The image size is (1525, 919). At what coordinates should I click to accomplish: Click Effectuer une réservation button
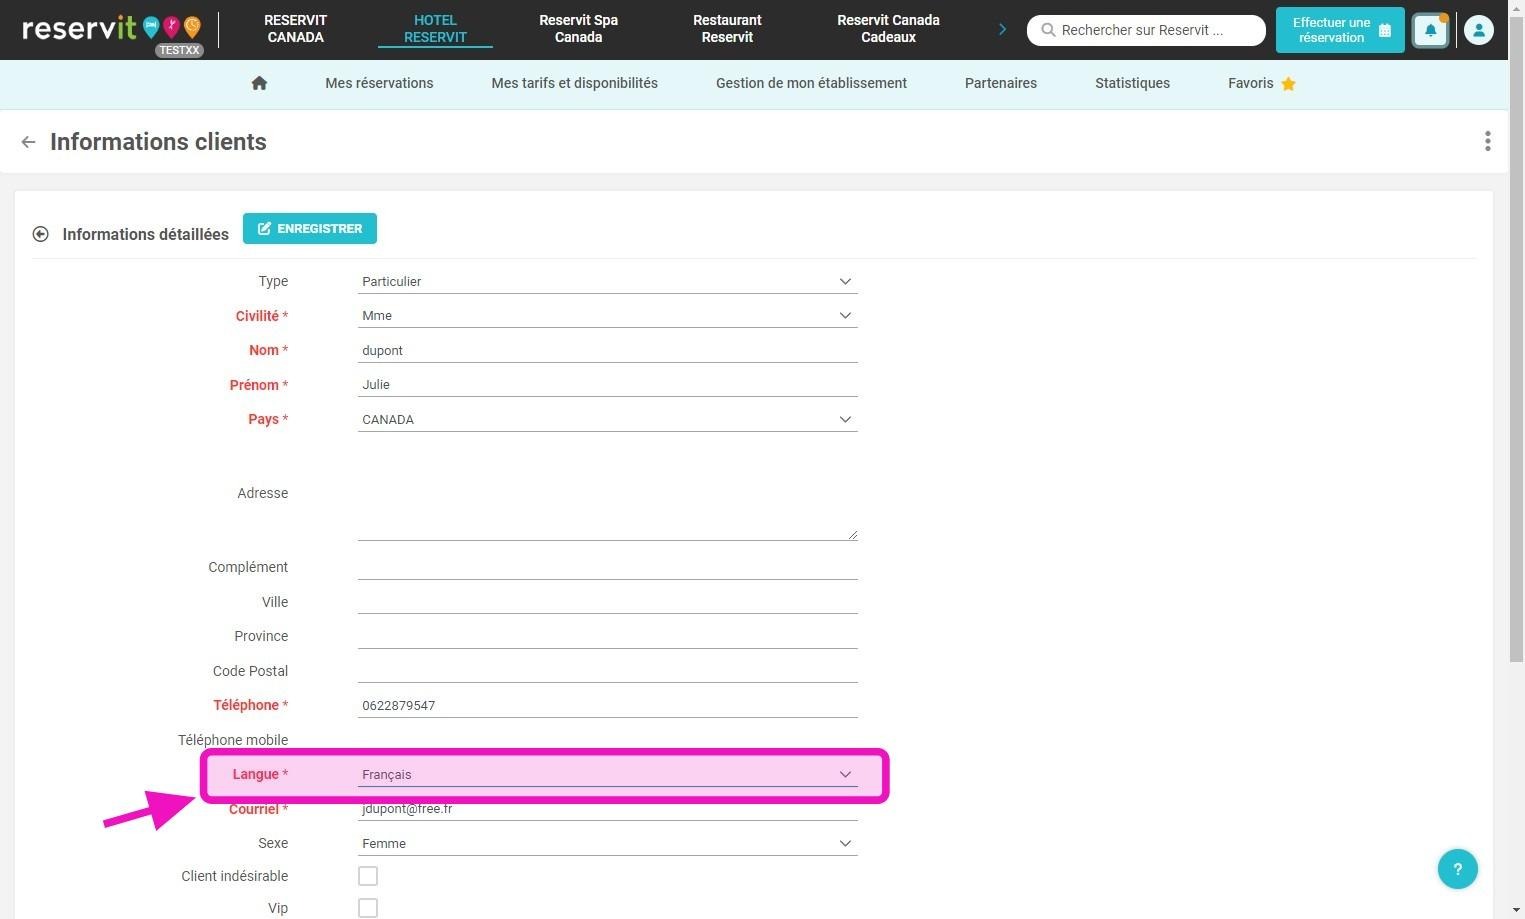[x=1340, y=30]
